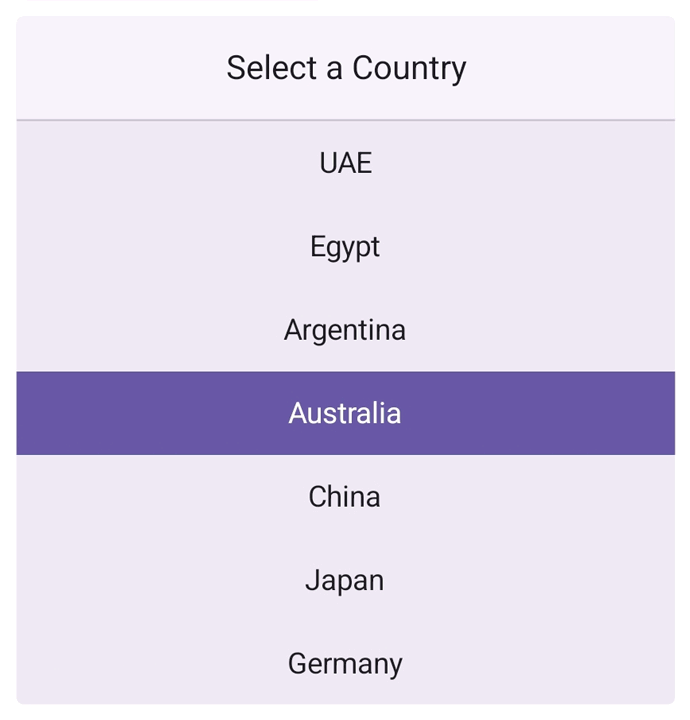Select UAE from the country list
The width and height of the screenshot is (690, 720).
coord(345,163)
